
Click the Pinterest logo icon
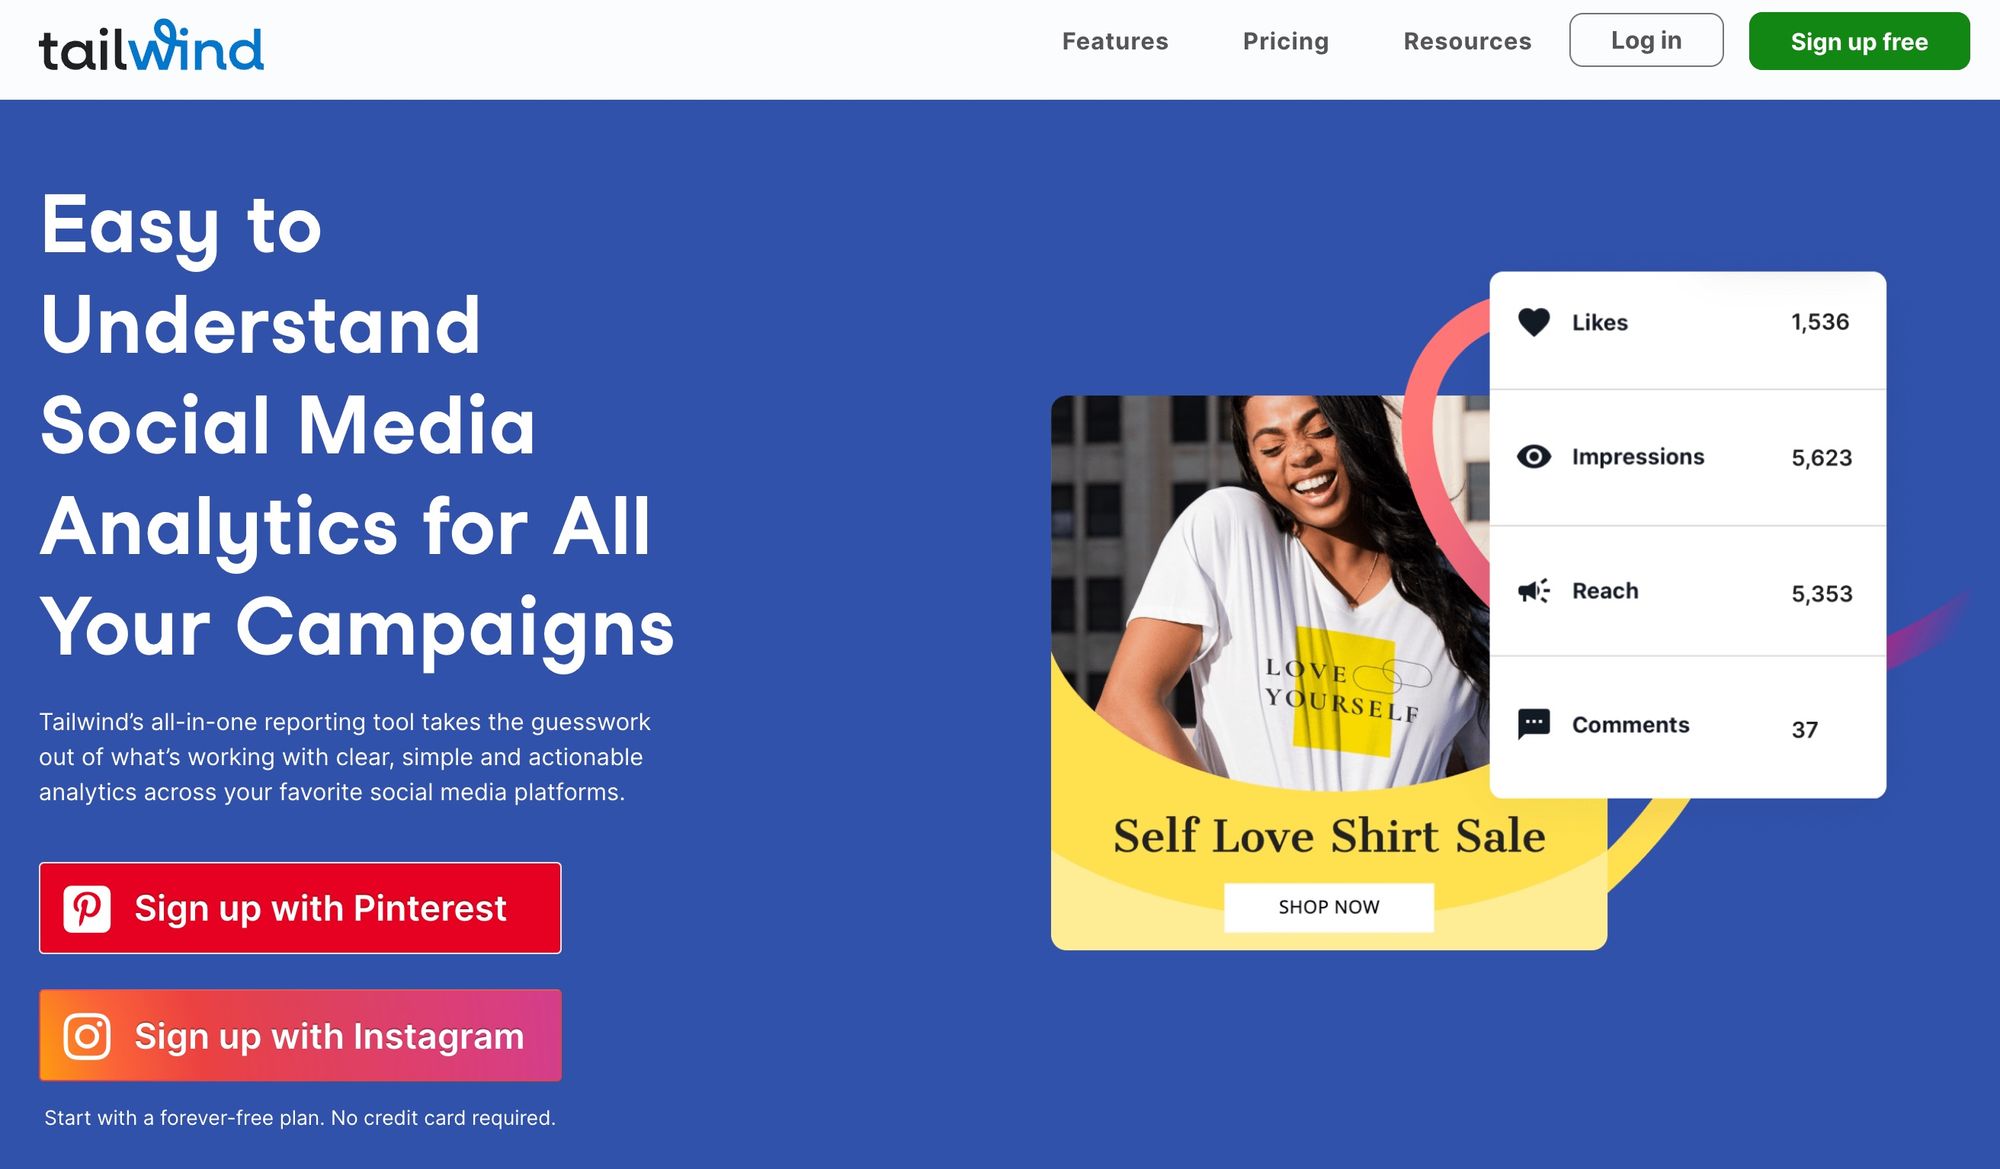click(89, 907)
